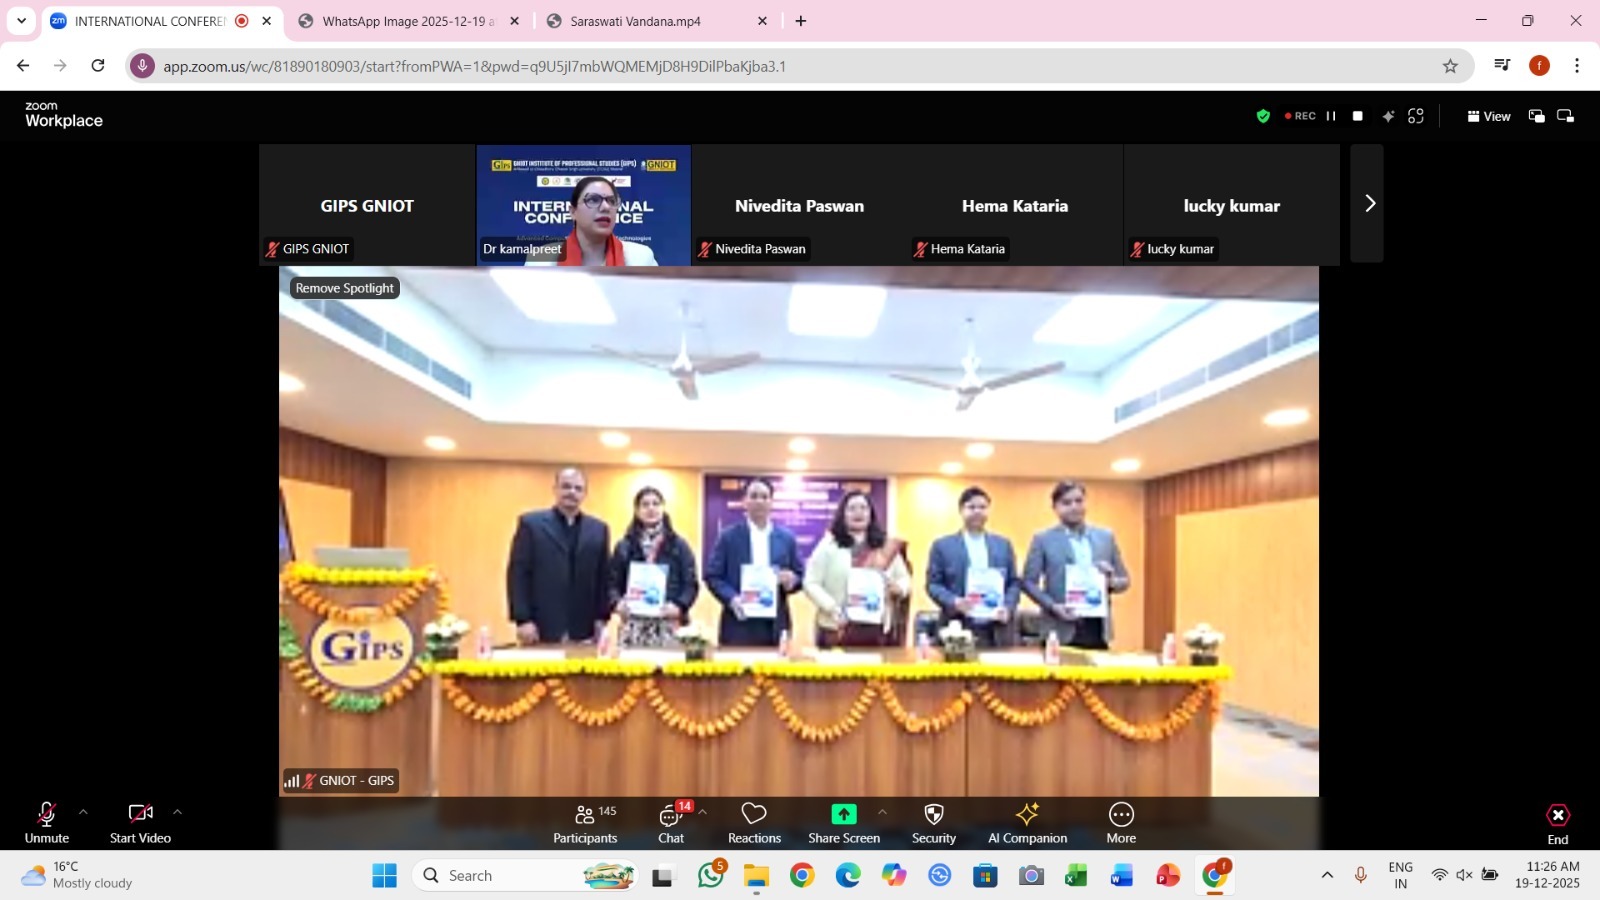Image resolution: width=1600 pixels, height=900 pixels.
Task: Turn on camera with Start Video
Action: pos(140,823)
